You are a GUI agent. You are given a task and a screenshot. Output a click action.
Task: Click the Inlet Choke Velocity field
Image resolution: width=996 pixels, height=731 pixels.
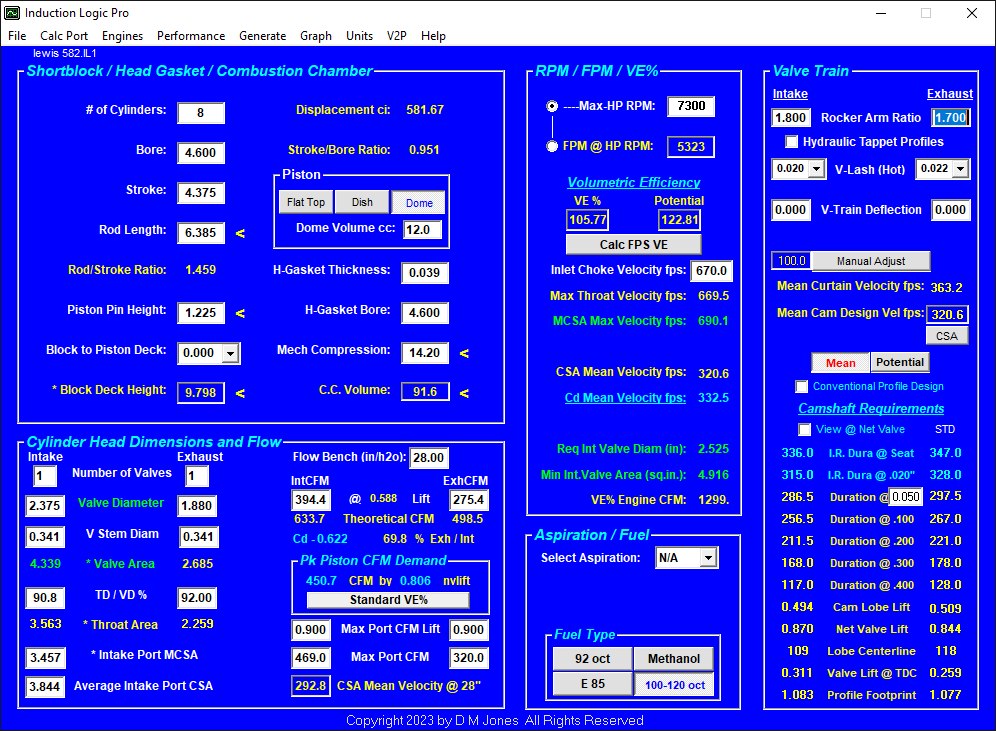[711, 271]
